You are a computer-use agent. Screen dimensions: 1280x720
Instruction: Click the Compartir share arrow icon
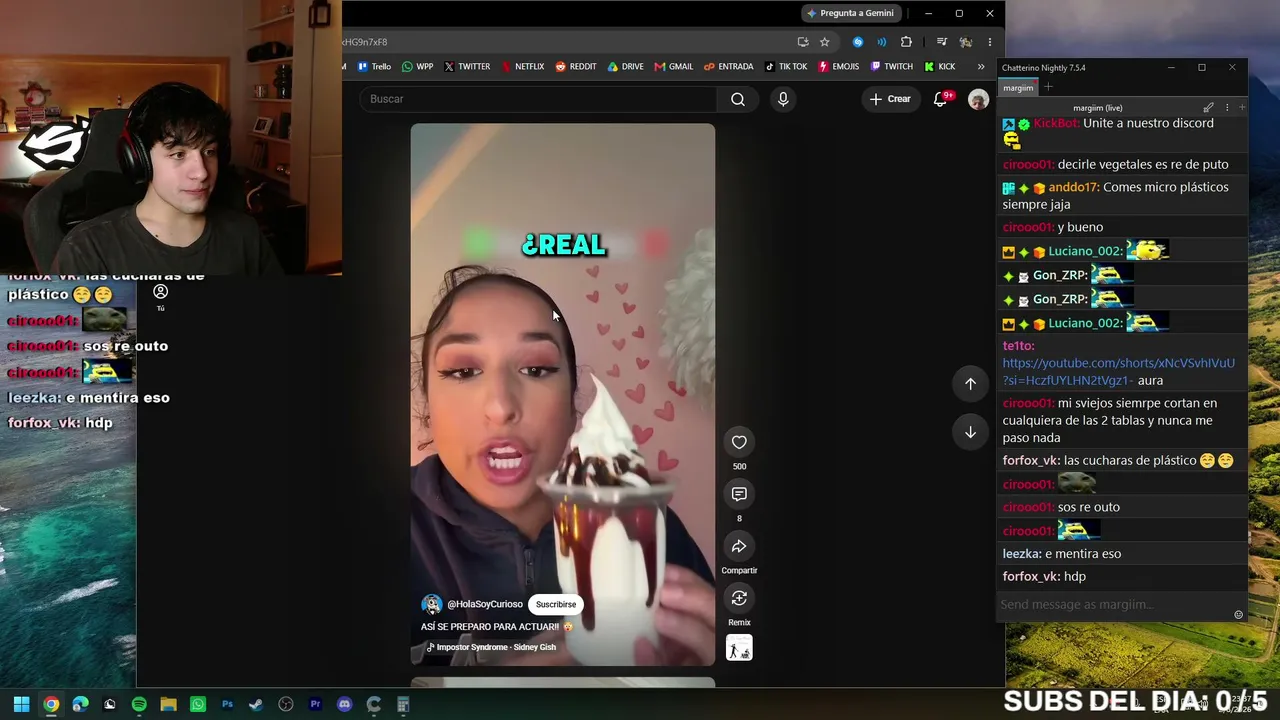click(x=739, y=546)
